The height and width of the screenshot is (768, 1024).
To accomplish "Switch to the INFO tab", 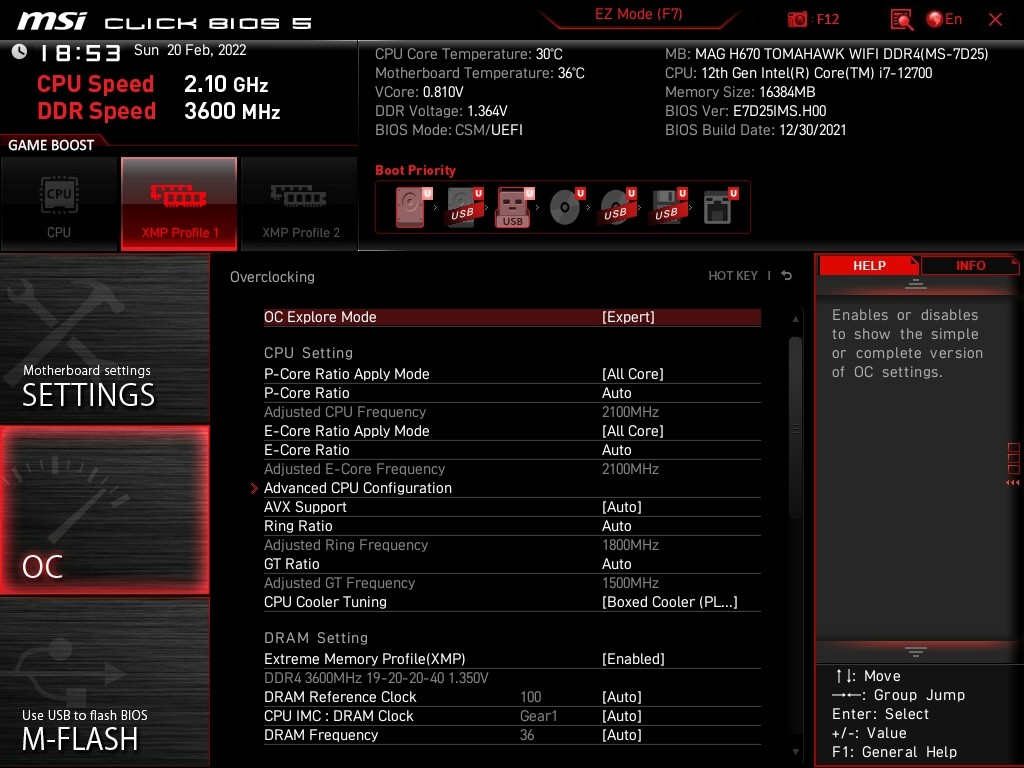I will [x=970, y=265].
